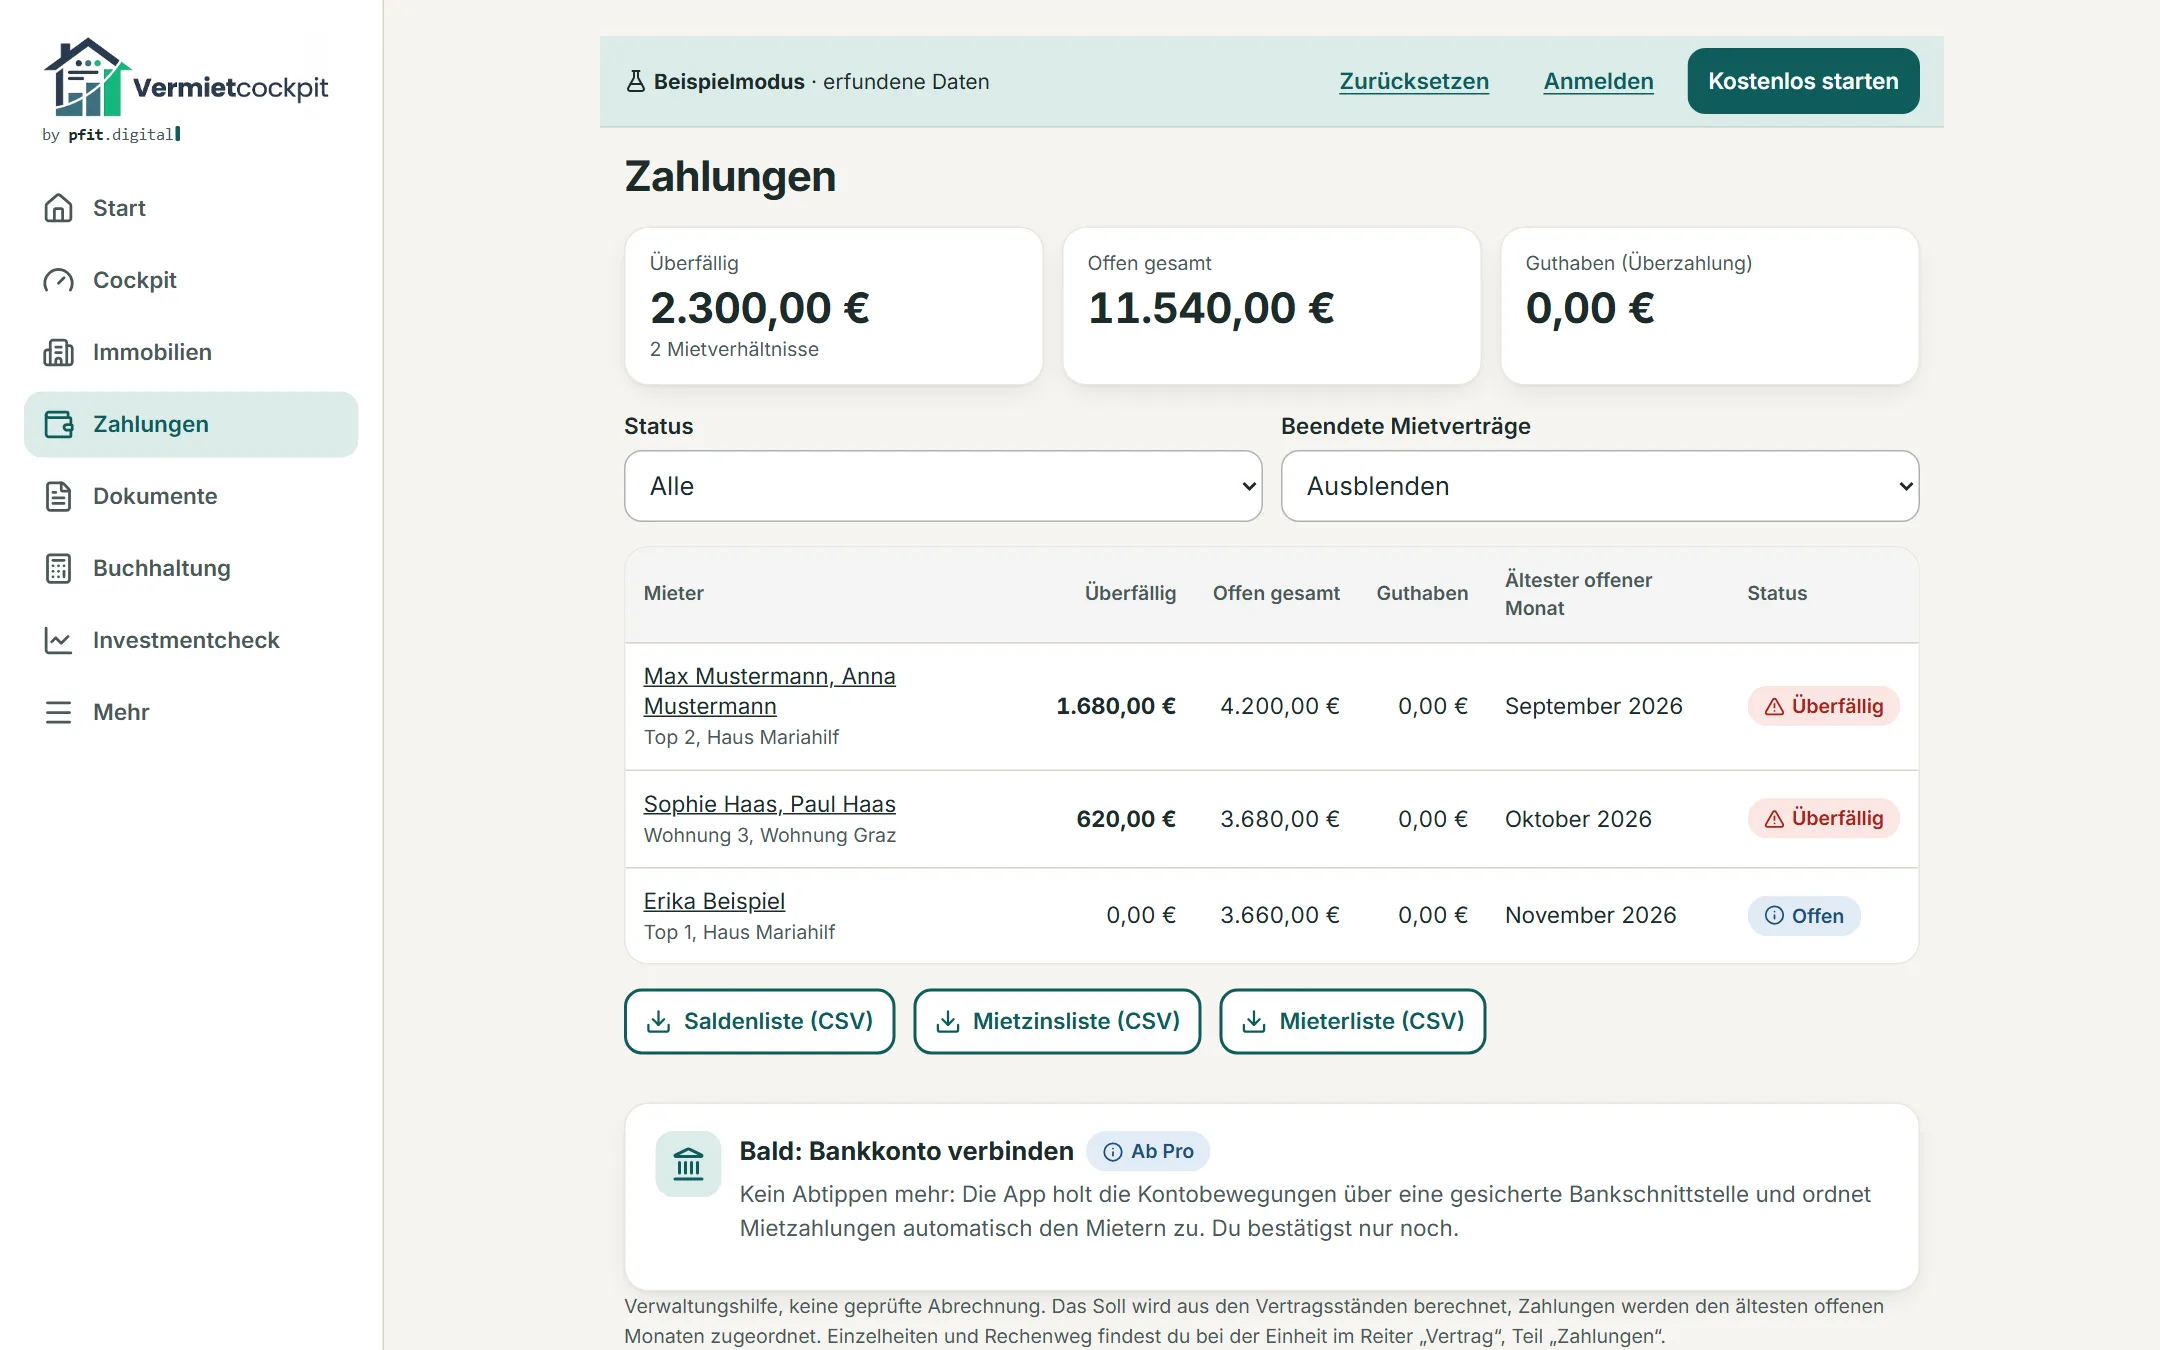This screenshot has height=1350, width=2160.
Task: Click the Cockpit gauge icon
Action: [59, 280]
